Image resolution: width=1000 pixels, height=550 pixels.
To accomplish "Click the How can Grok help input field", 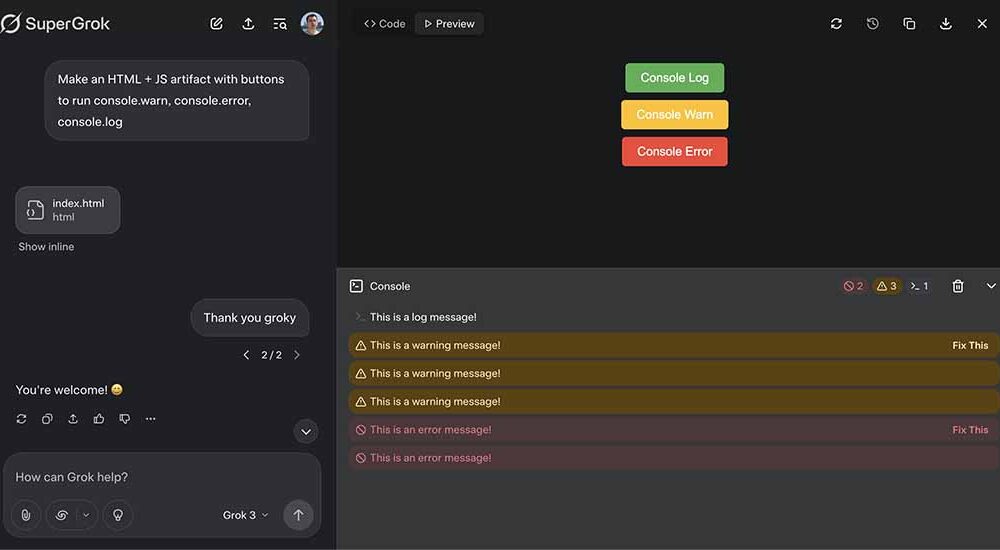I will click(163, 477).
